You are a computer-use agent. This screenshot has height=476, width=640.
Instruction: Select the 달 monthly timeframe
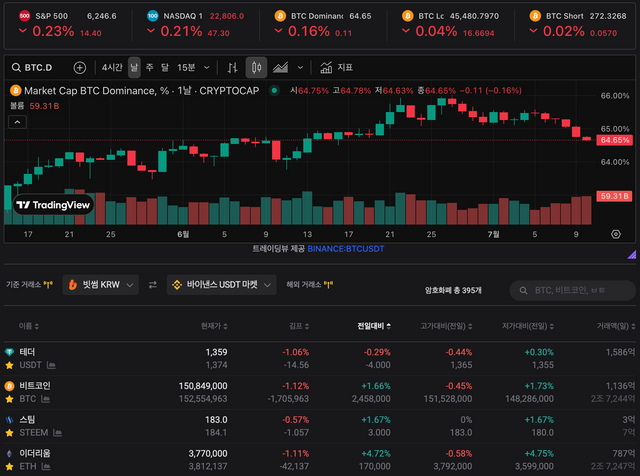pos(164,67)
